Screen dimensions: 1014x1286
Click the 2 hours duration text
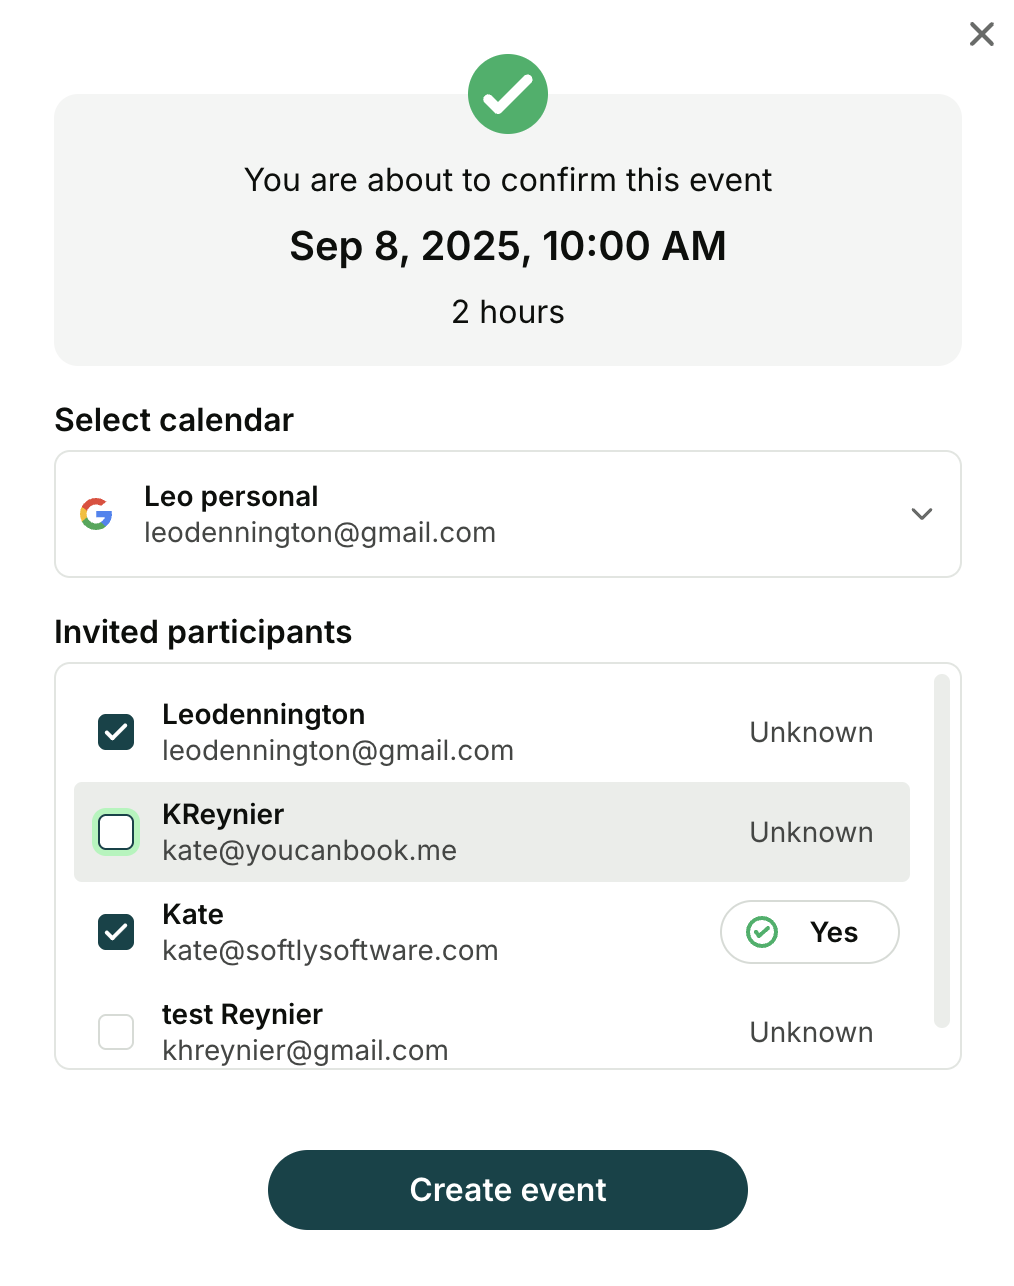(508, 312)
